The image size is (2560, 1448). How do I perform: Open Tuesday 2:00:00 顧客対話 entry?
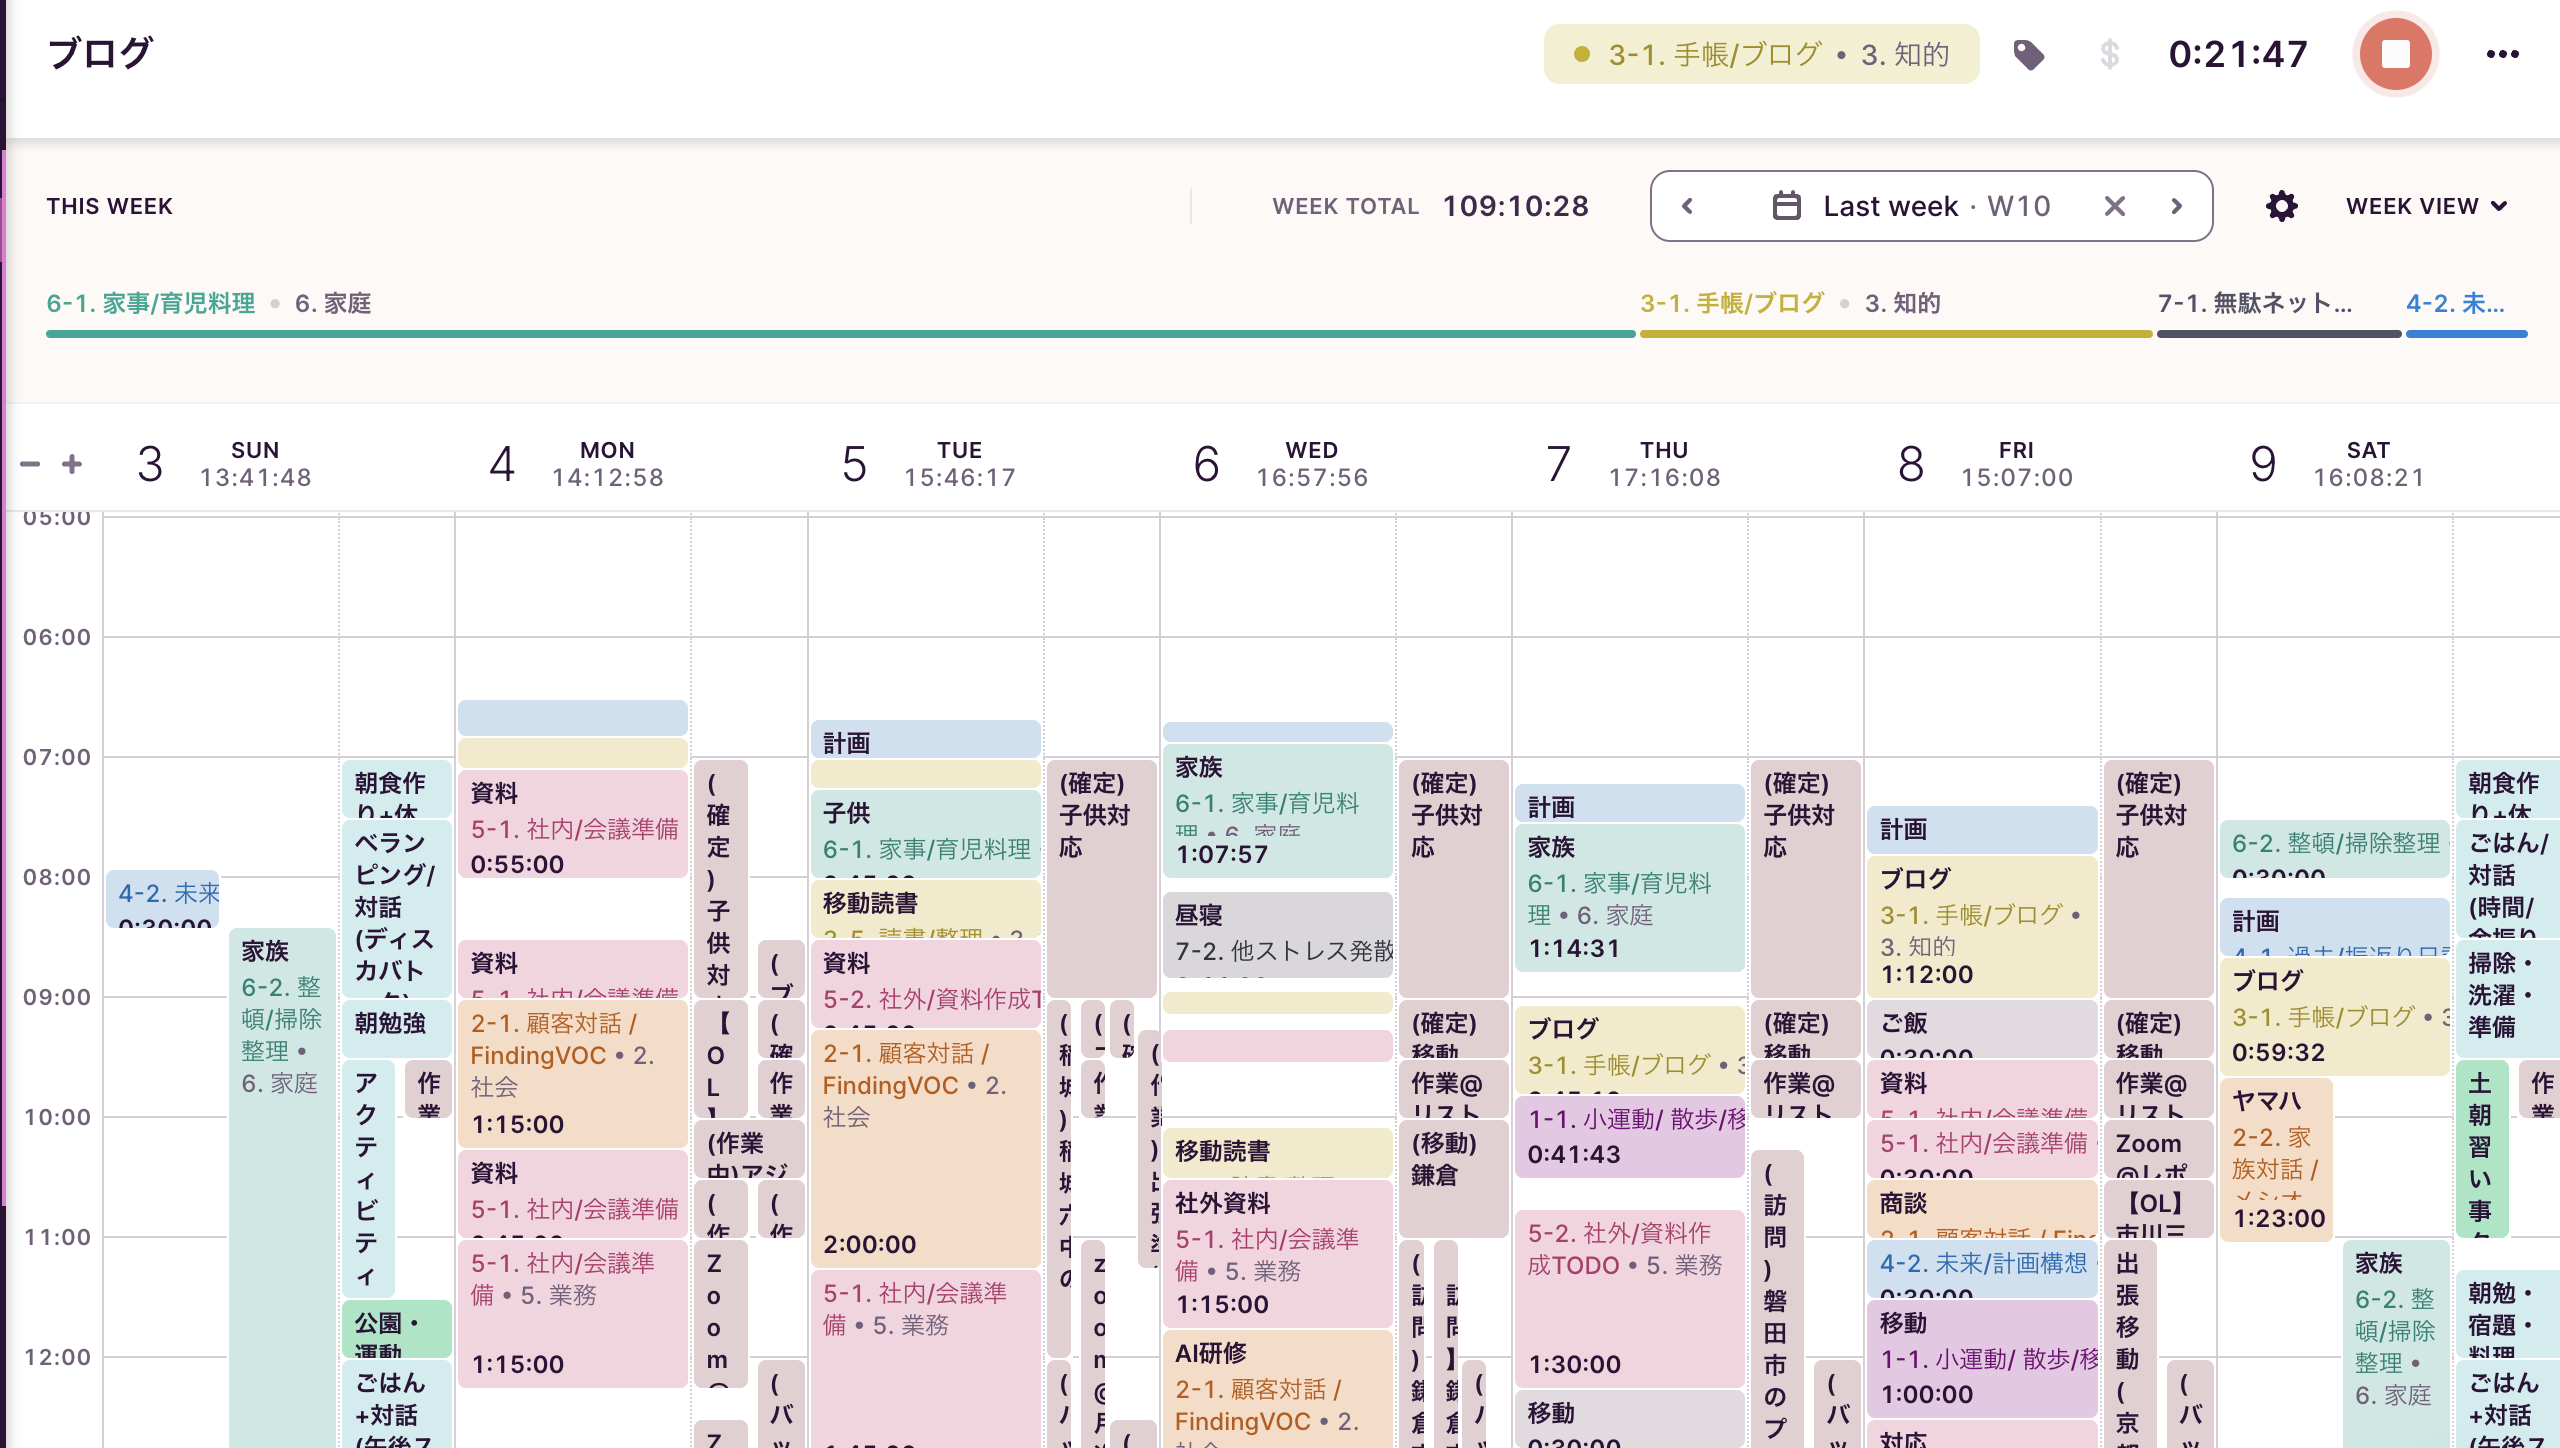[x=925, y=1150]
